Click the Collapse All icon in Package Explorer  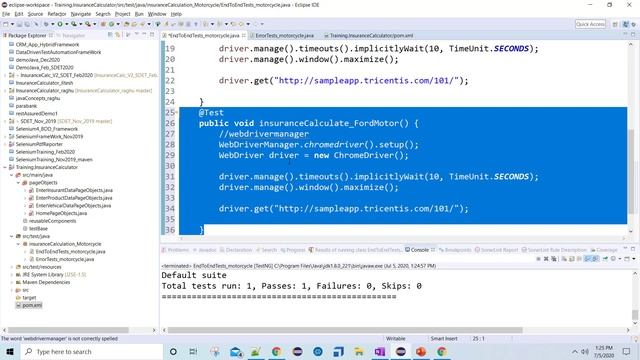[x=110, y=35]
